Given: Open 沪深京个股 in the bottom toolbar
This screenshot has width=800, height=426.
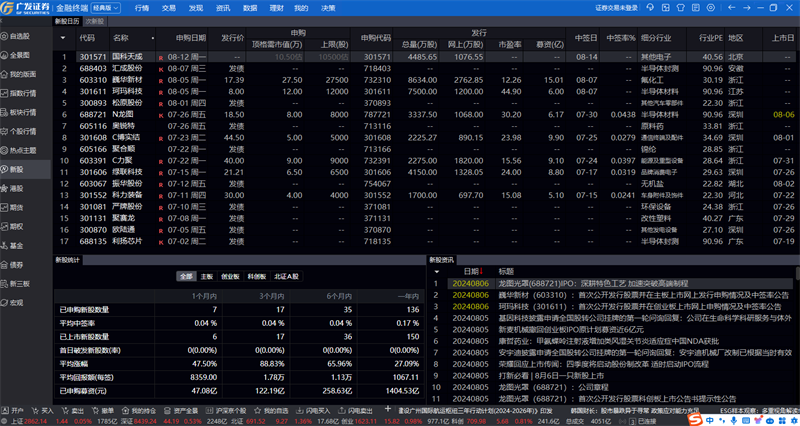Looking at the screenshot, I should click(x=228, y=410).
